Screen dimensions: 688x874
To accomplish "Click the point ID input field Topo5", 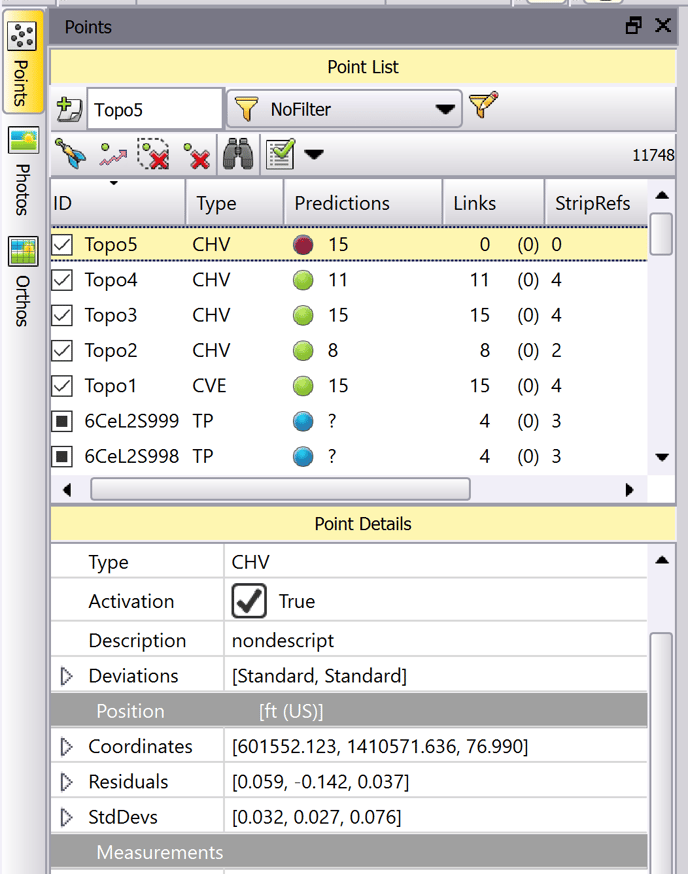I will pos(155,109).
